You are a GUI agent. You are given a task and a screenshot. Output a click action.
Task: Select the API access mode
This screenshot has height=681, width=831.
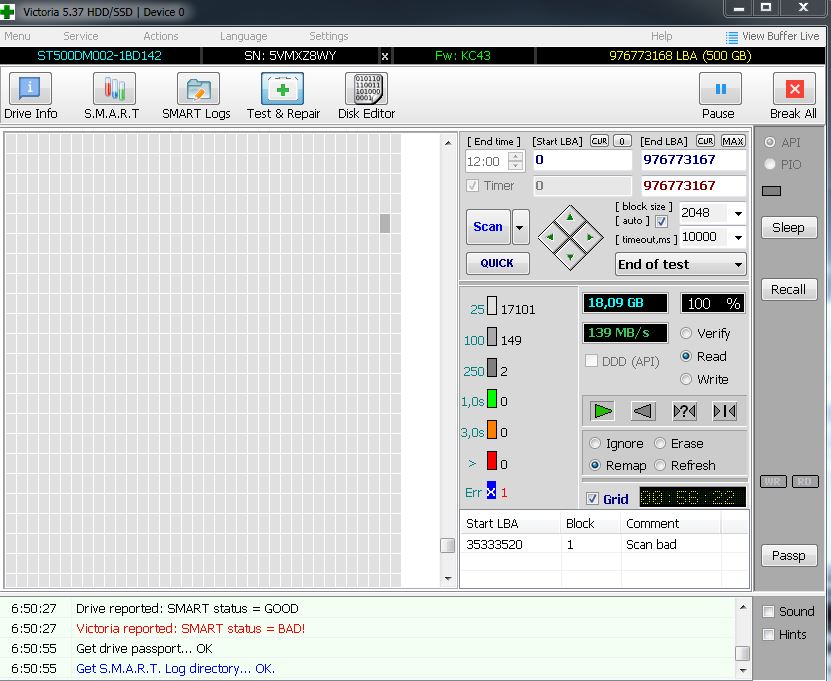click(x=770, y=142)
